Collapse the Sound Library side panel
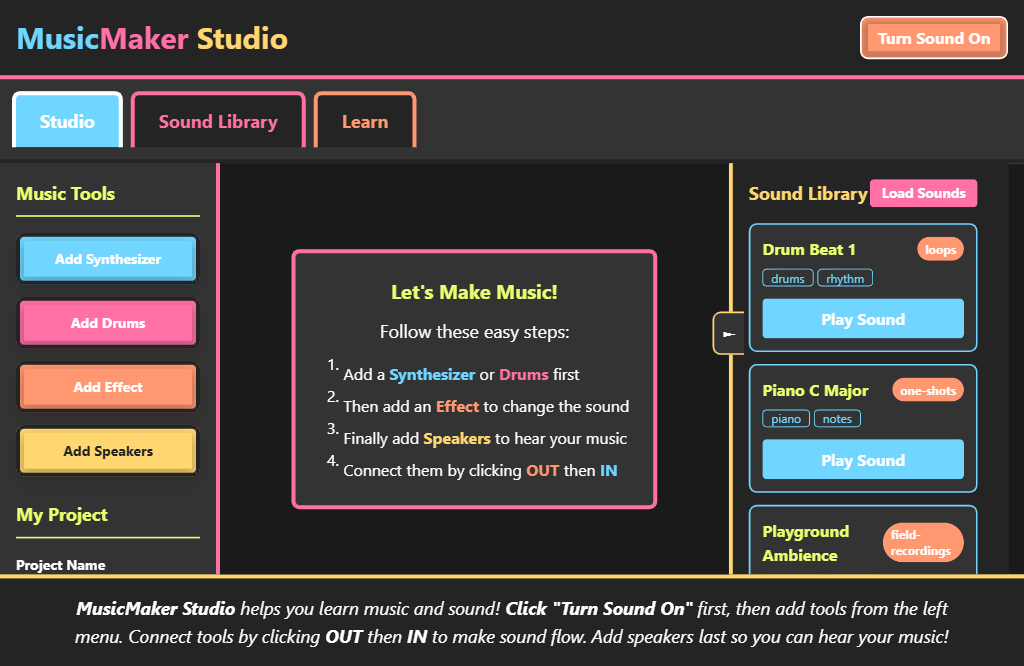This screenshot has height=666, width=1024. click(728, 332)
